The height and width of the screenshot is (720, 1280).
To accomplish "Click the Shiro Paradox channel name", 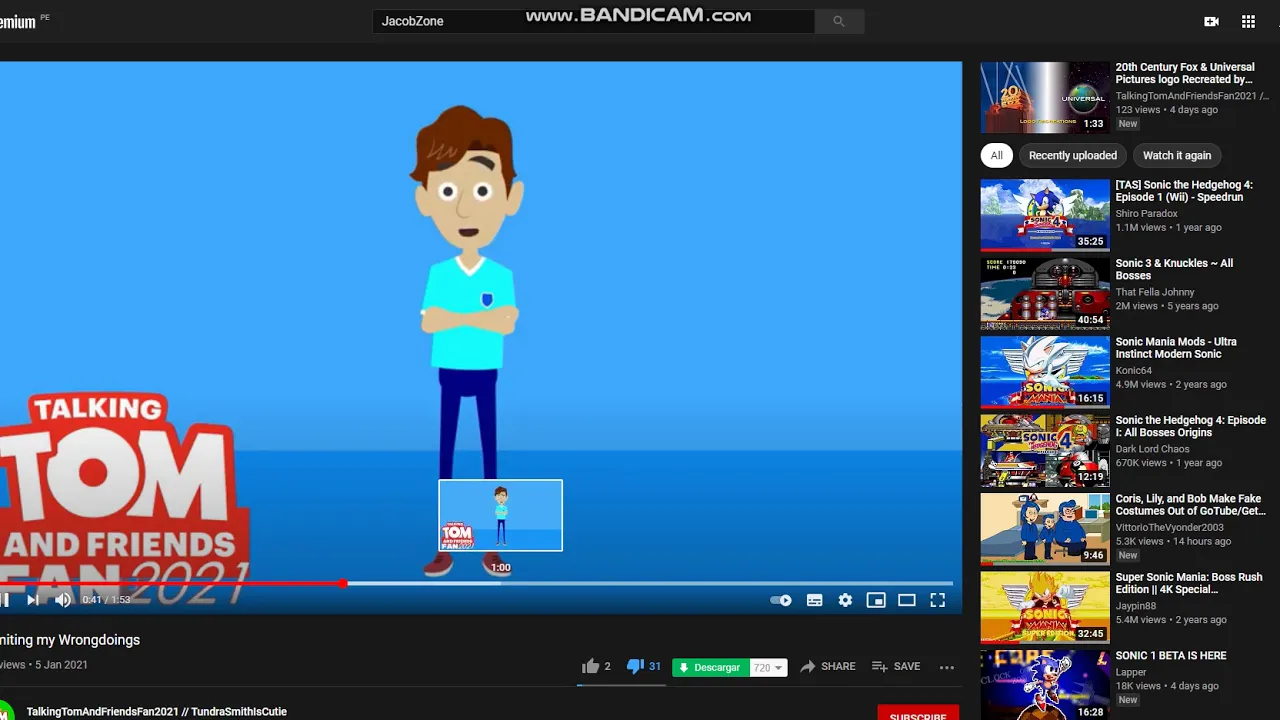I will pyautogui.click(x=1147, y=213).
